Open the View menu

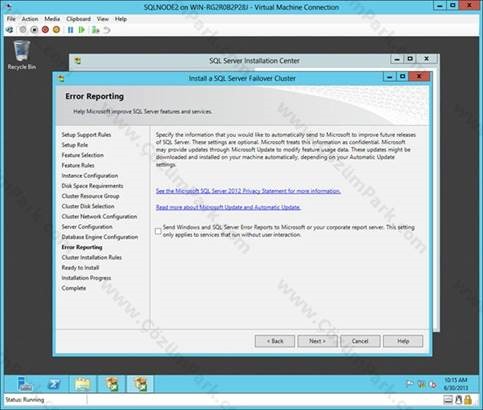point(103,19)
